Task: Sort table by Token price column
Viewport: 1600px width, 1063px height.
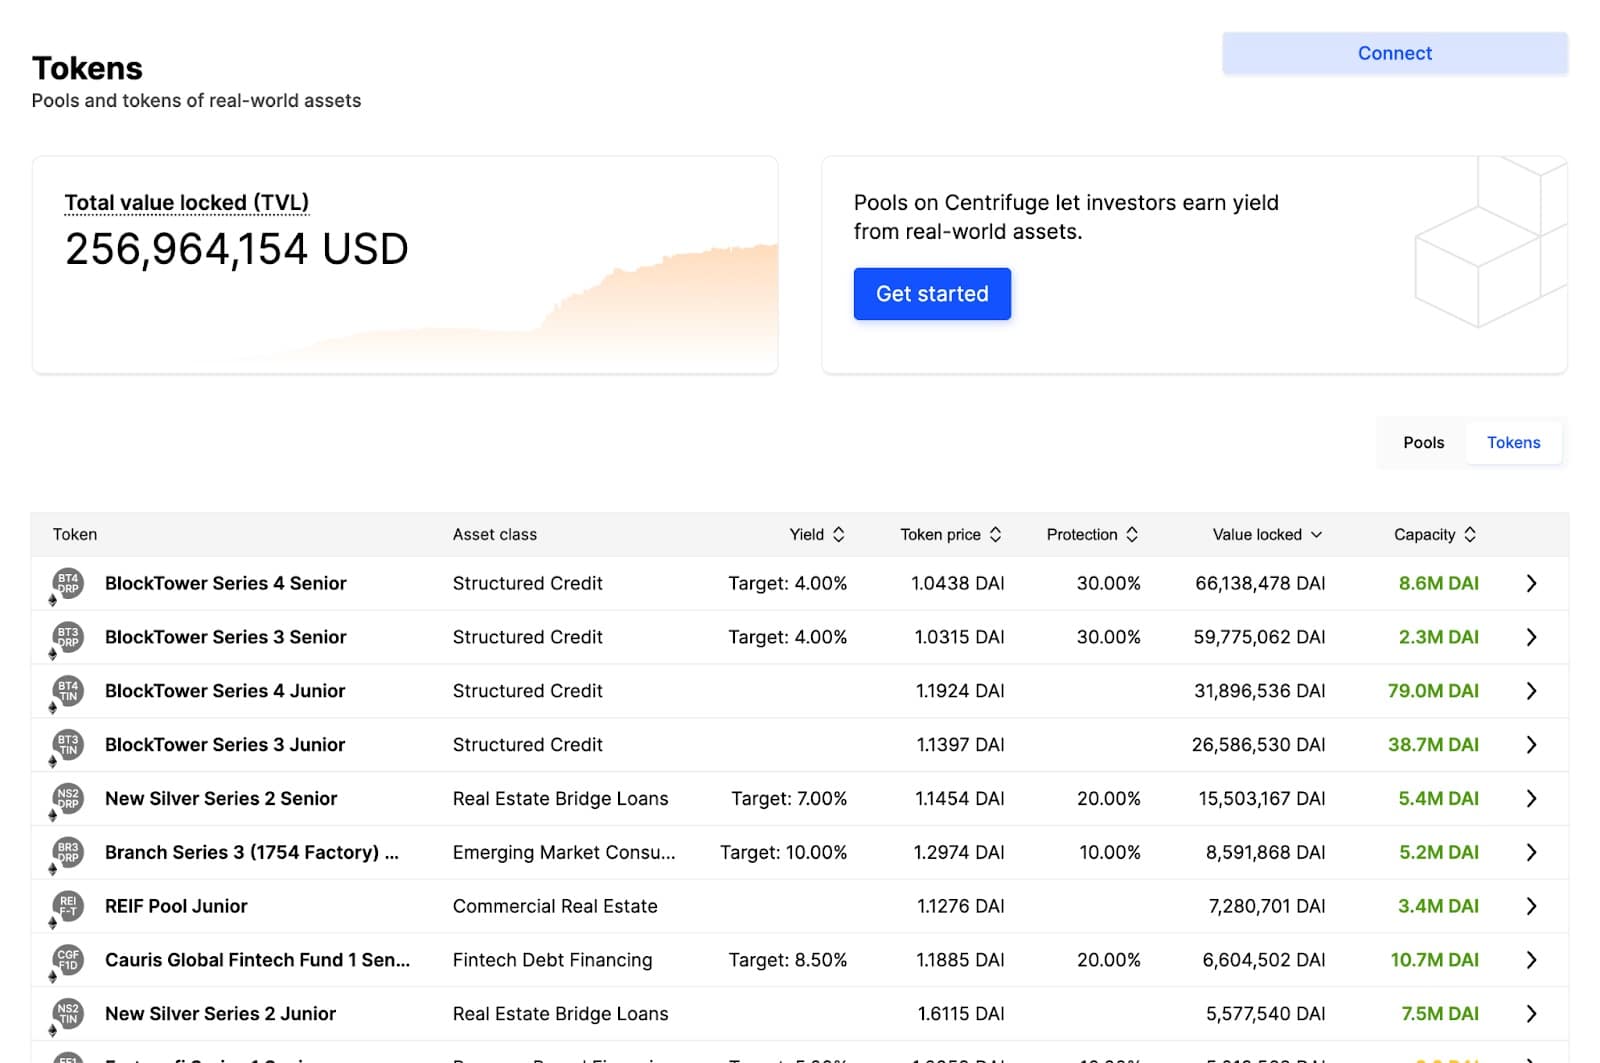Action: (x=951, y=534)
